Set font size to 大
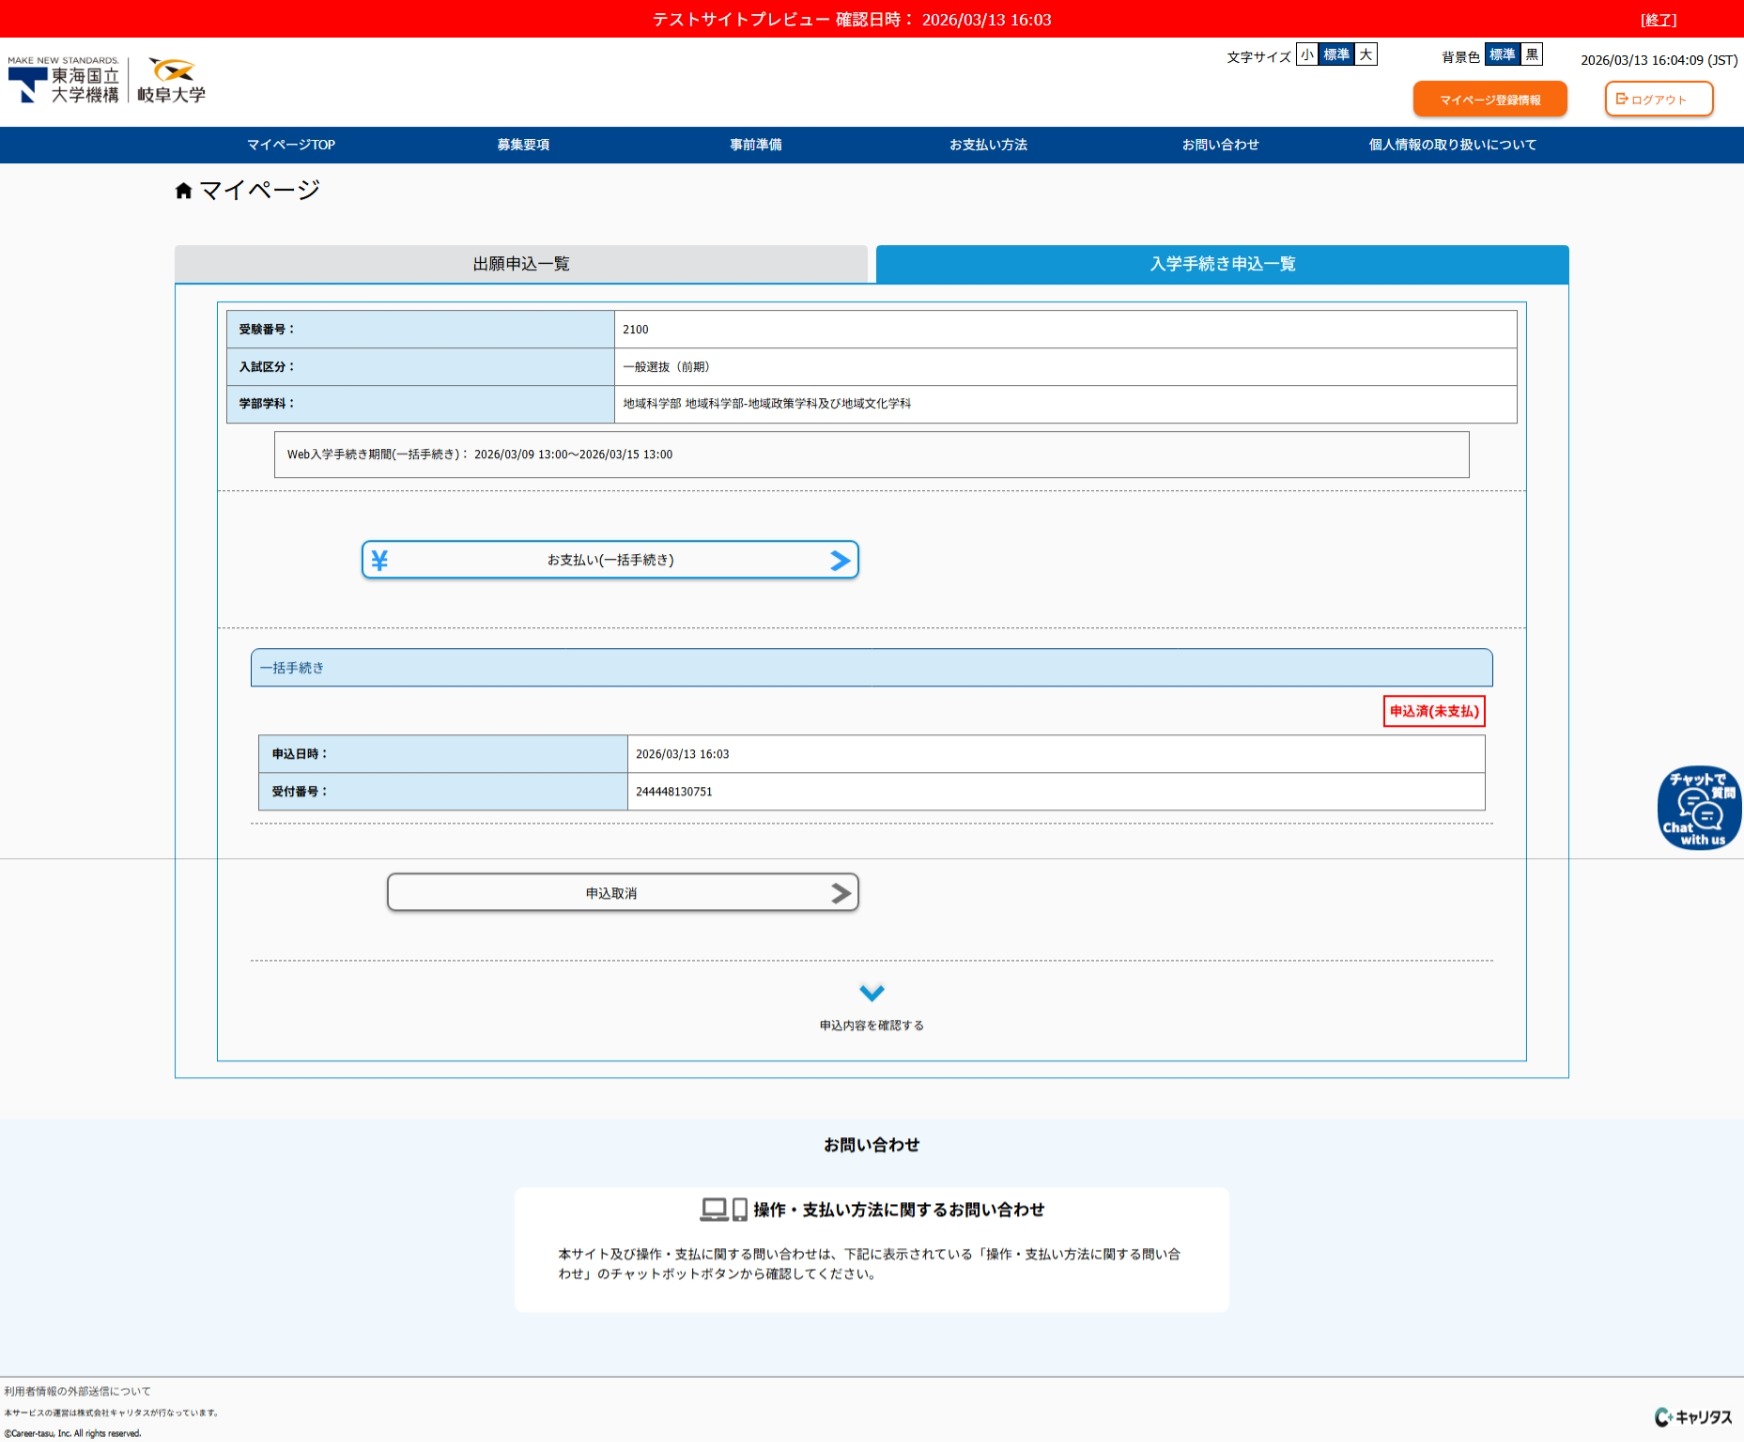The height and width of the screenshot is (1442, 1744). pos(1366,55)
